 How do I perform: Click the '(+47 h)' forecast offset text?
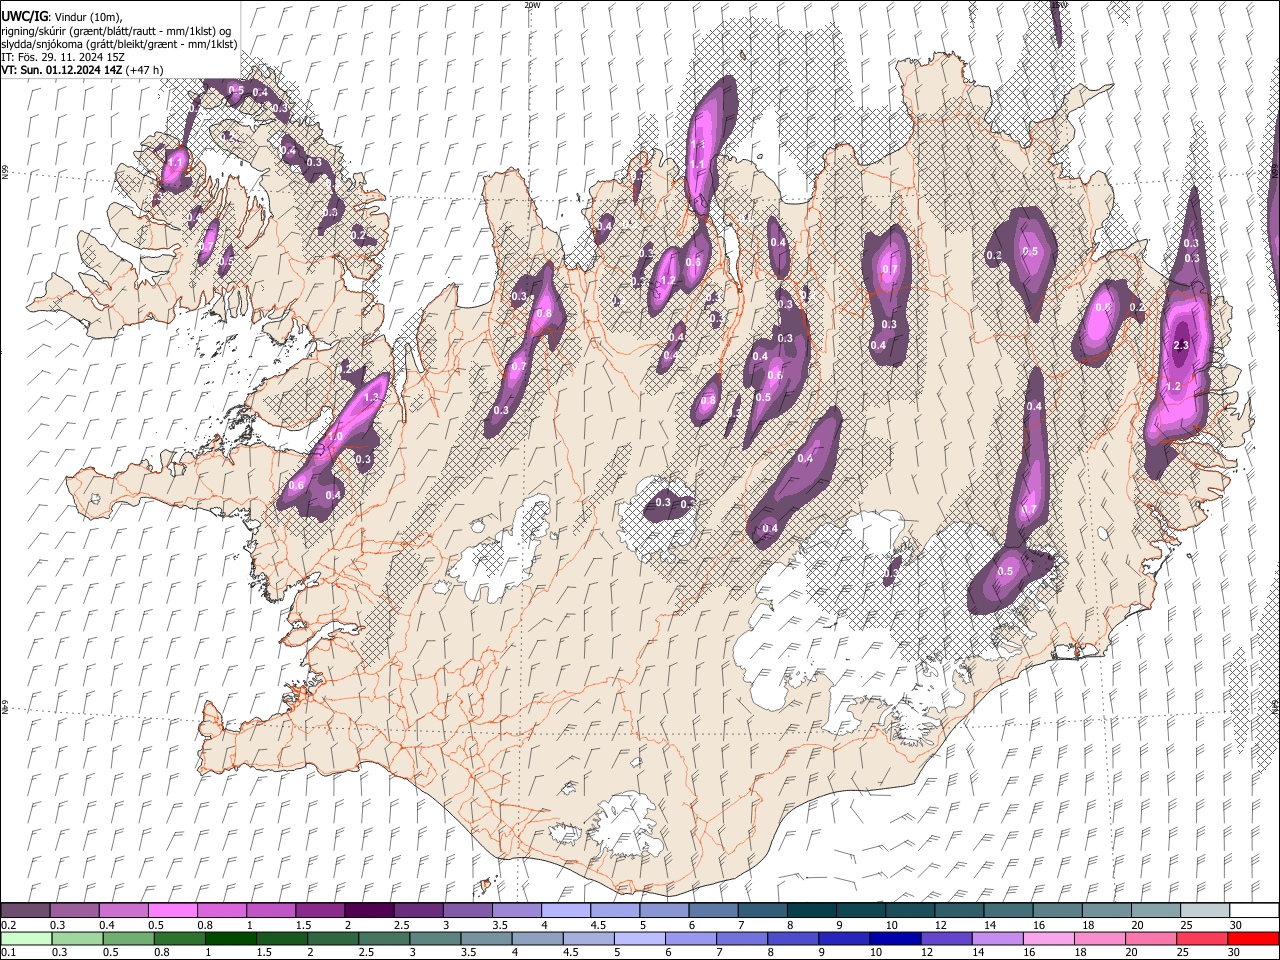pyautogui.click(x=144, y=70)
